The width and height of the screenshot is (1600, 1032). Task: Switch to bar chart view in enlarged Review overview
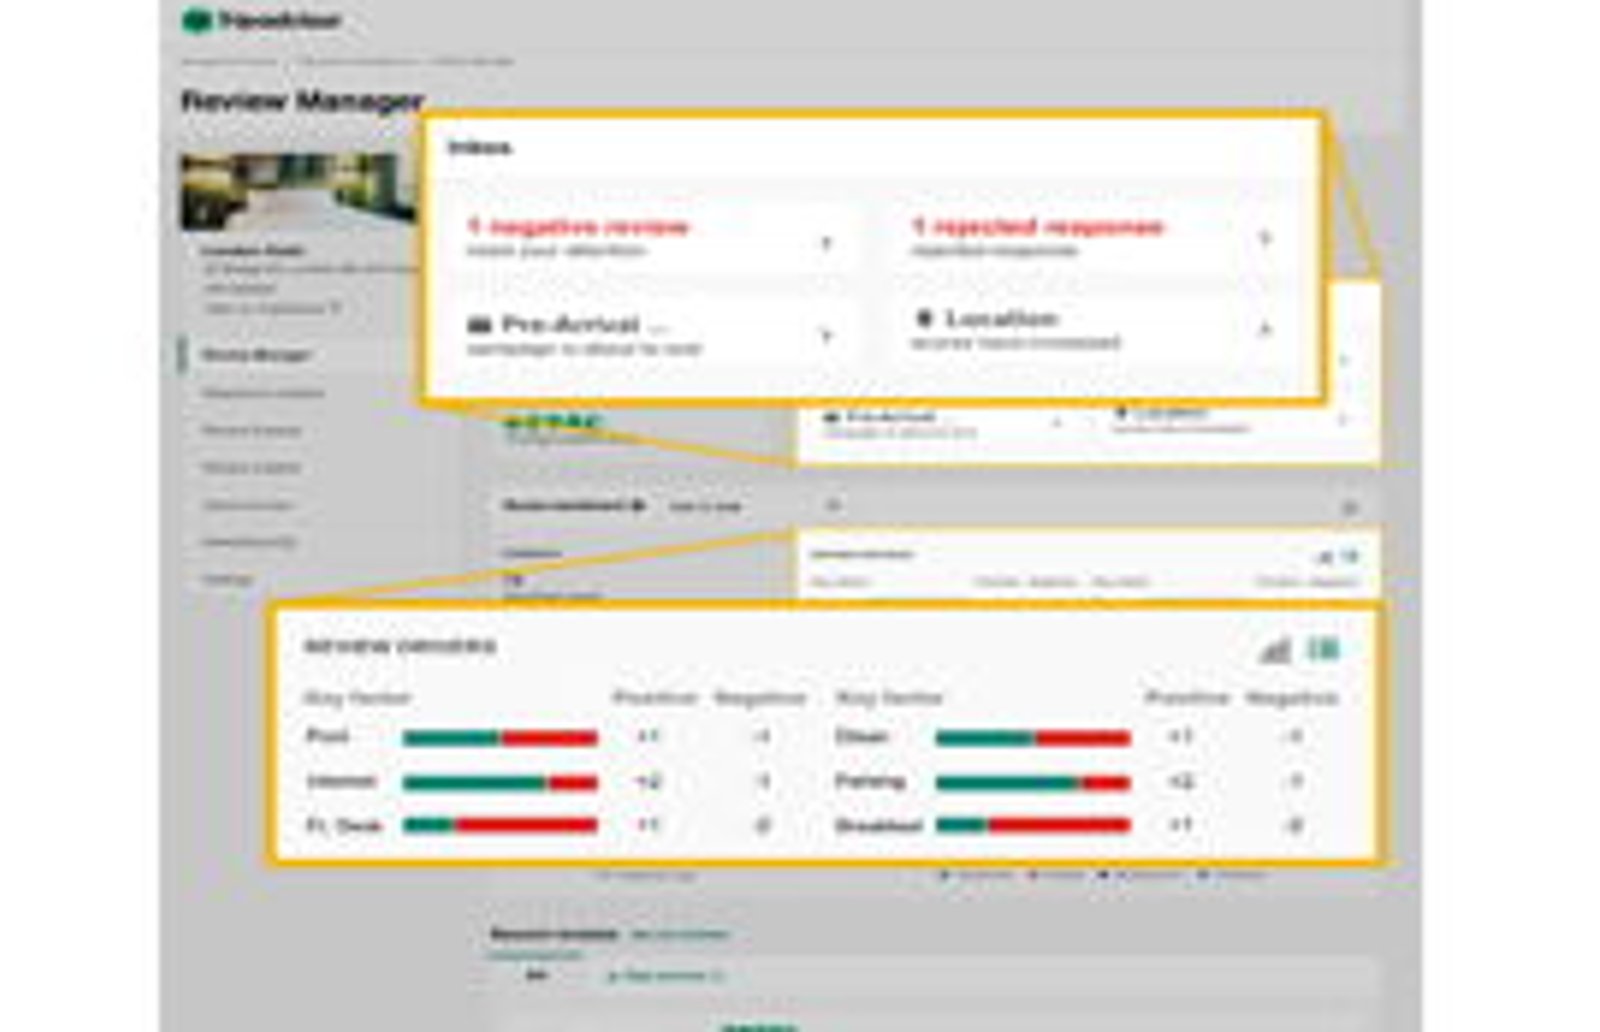(x=1275, y=651)
